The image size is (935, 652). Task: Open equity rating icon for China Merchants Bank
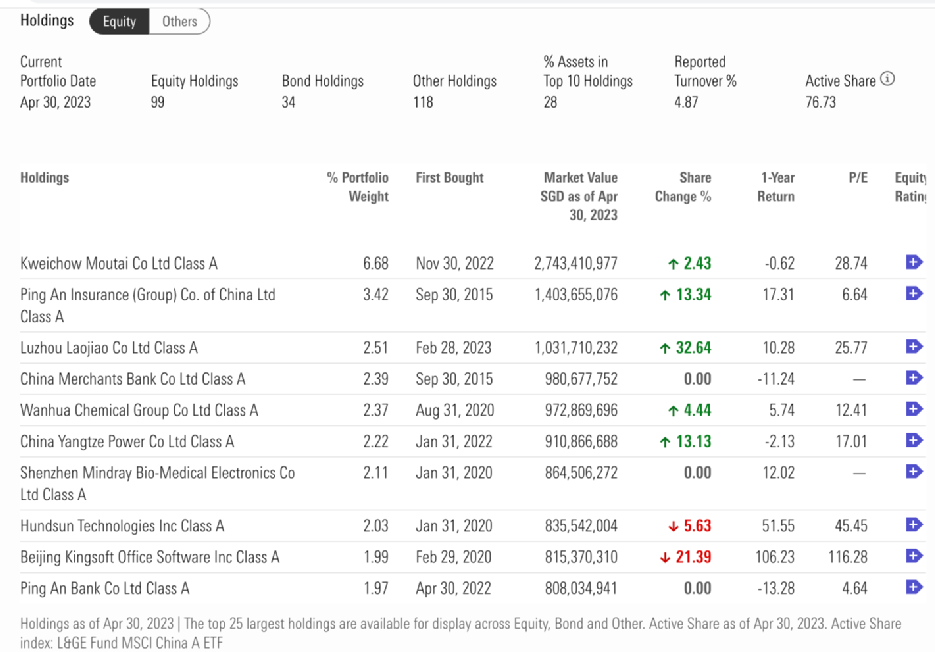913,378
